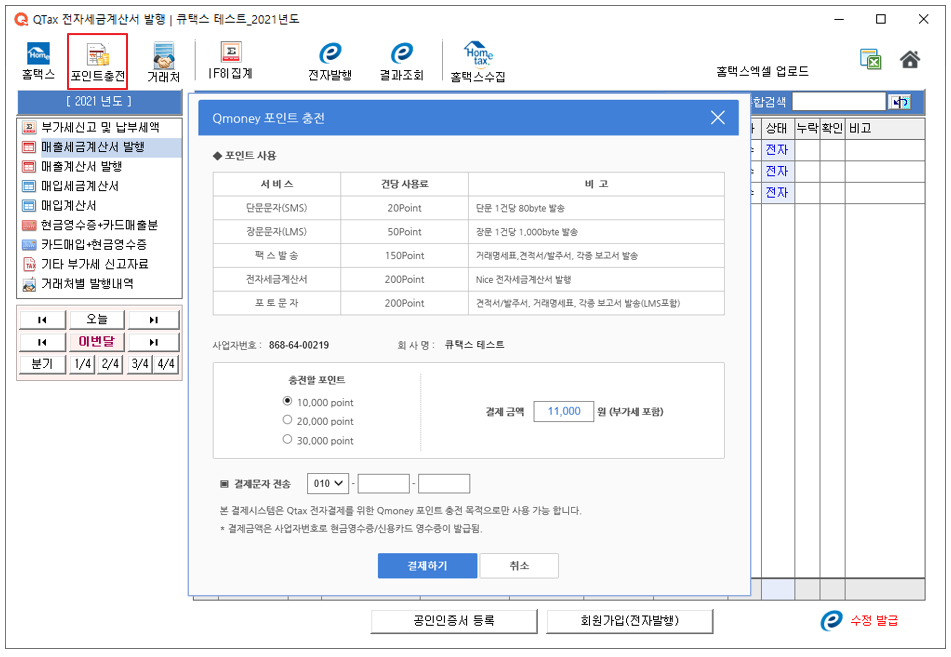Go to next month arrow beside 이번달
The height and width of the screenshot is (657, 951).
[153, 342]
